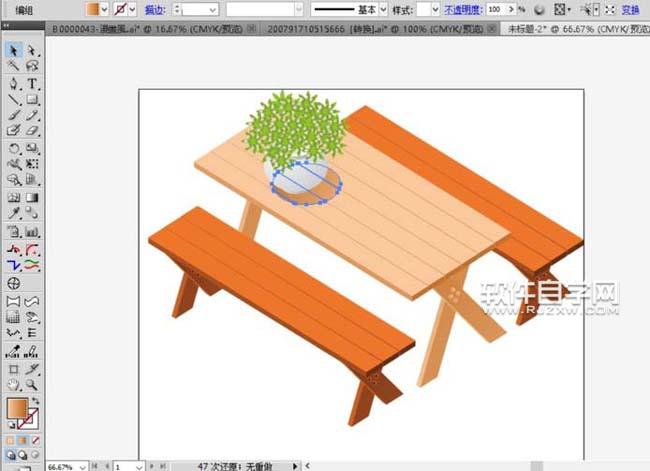Click stroke weight stepper arrows
650x471 pixels.
tap(177, 10)
